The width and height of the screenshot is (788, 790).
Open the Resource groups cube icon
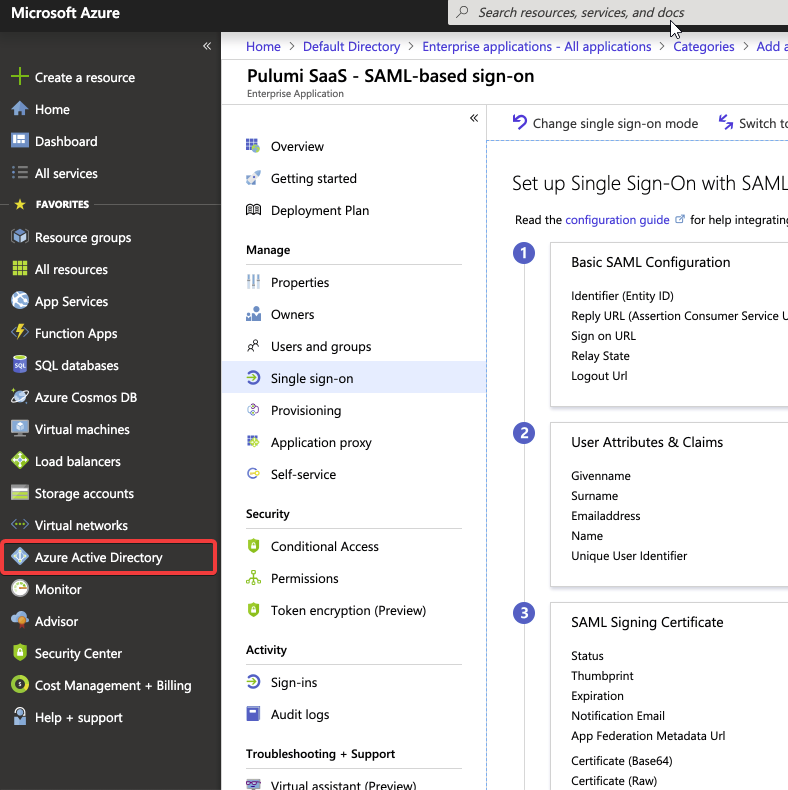pos(20,236)
